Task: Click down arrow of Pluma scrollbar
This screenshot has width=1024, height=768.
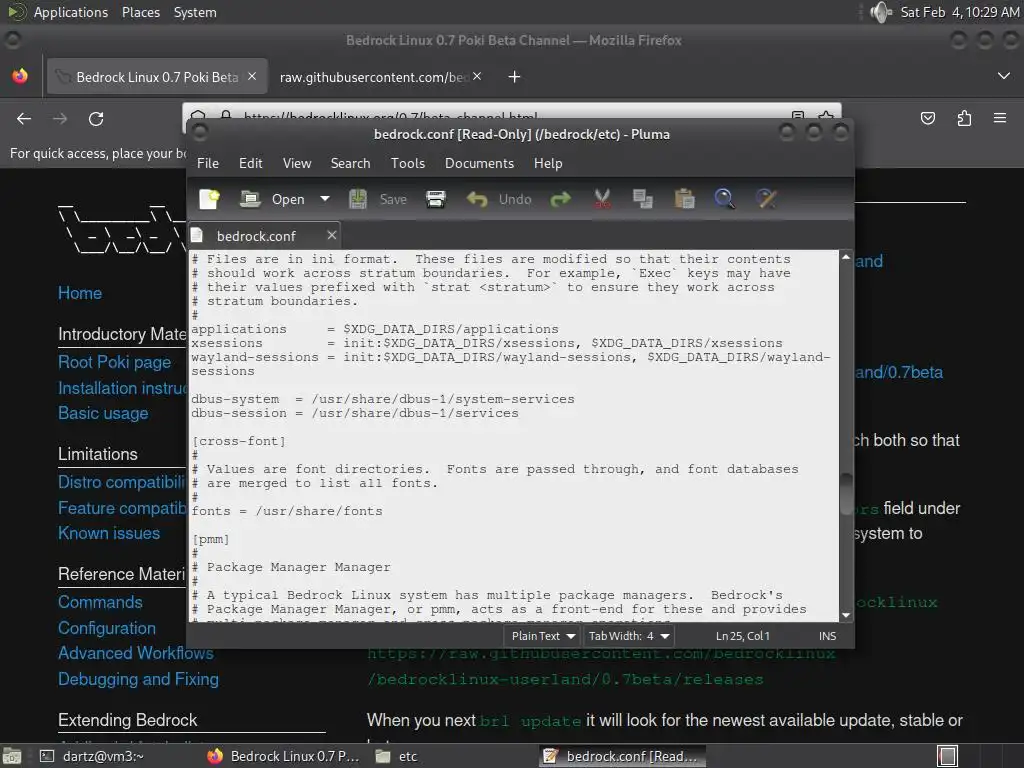Action: tap(846, 615)
